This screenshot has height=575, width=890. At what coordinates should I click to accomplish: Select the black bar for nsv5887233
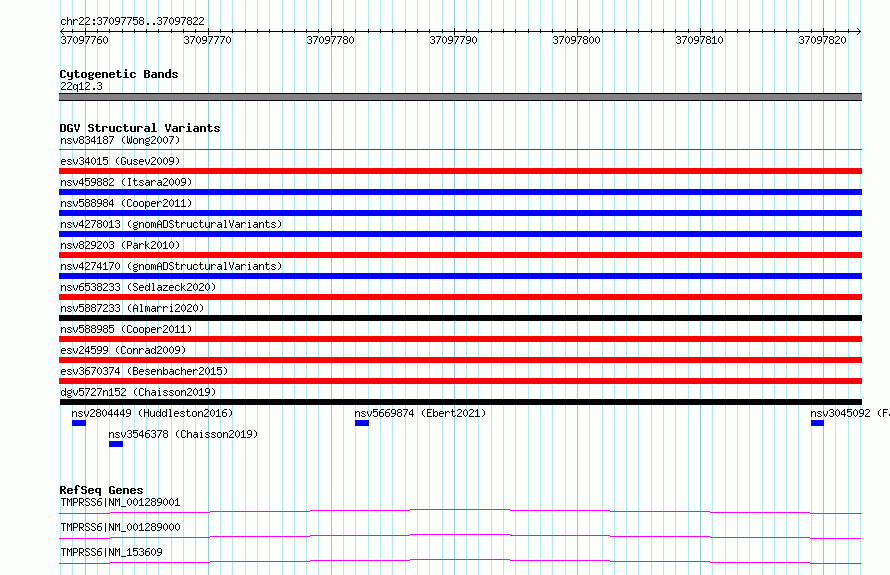tap(460, 318)
